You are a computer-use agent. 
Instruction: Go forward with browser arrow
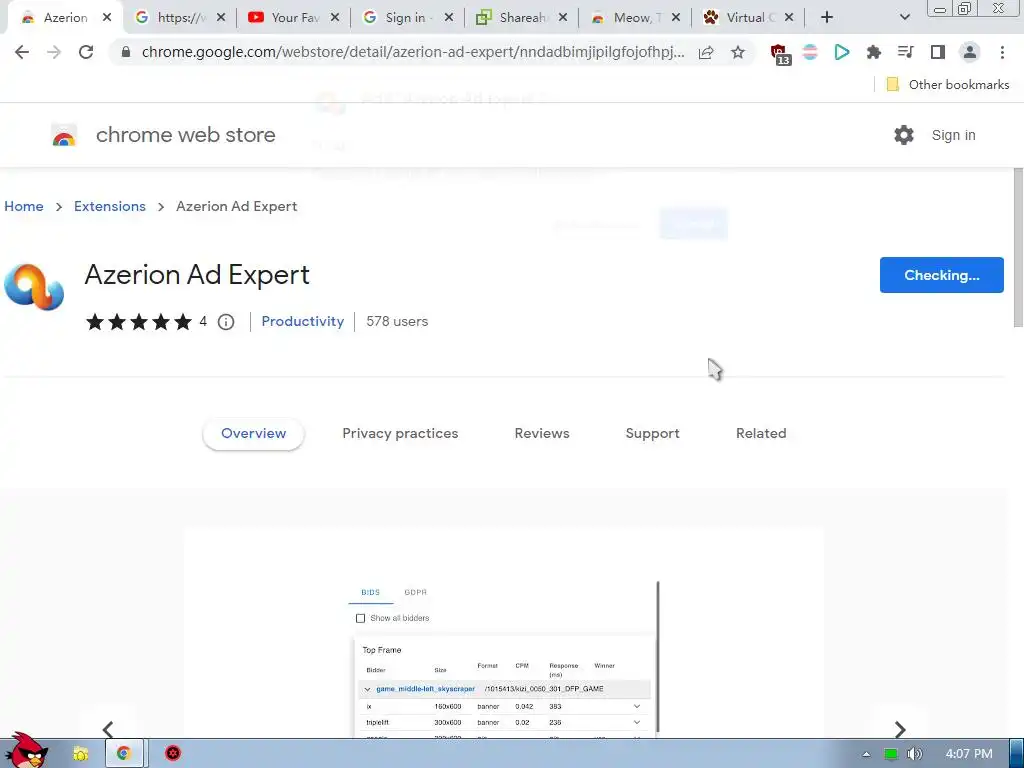[x=54, y=52]
